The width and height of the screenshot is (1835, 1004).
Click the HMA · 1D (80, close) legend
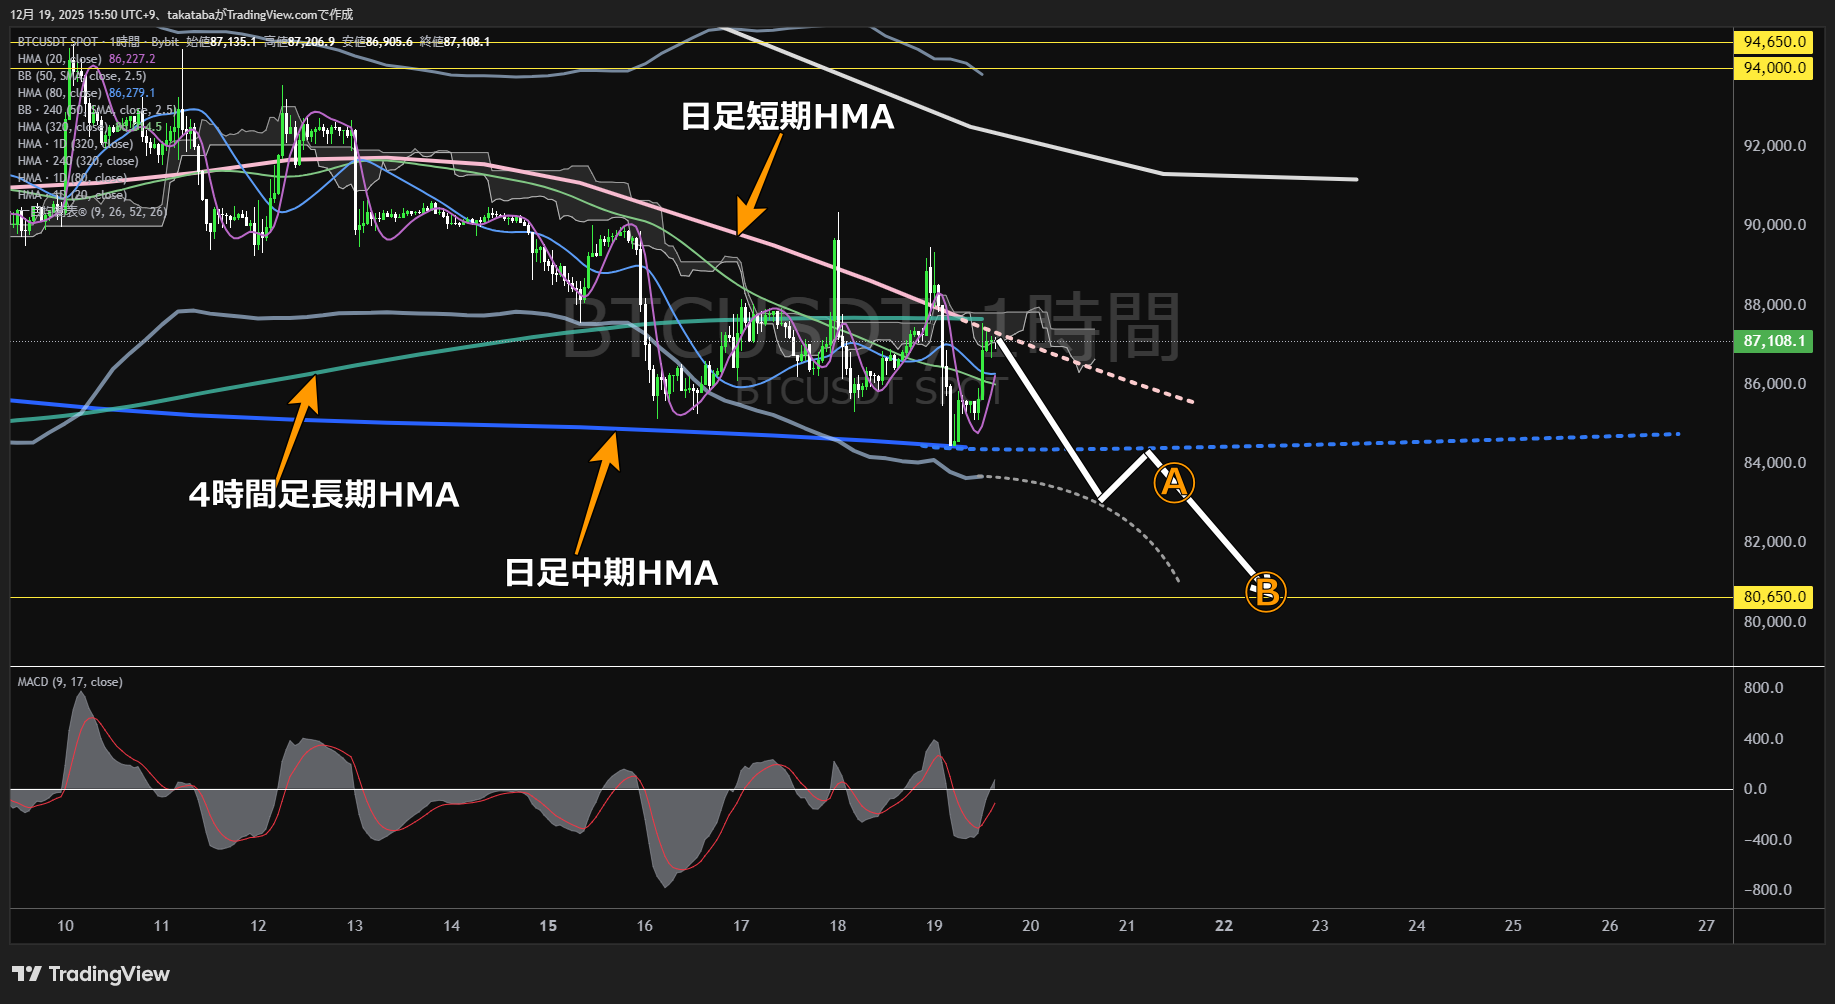tap(72, 178)
